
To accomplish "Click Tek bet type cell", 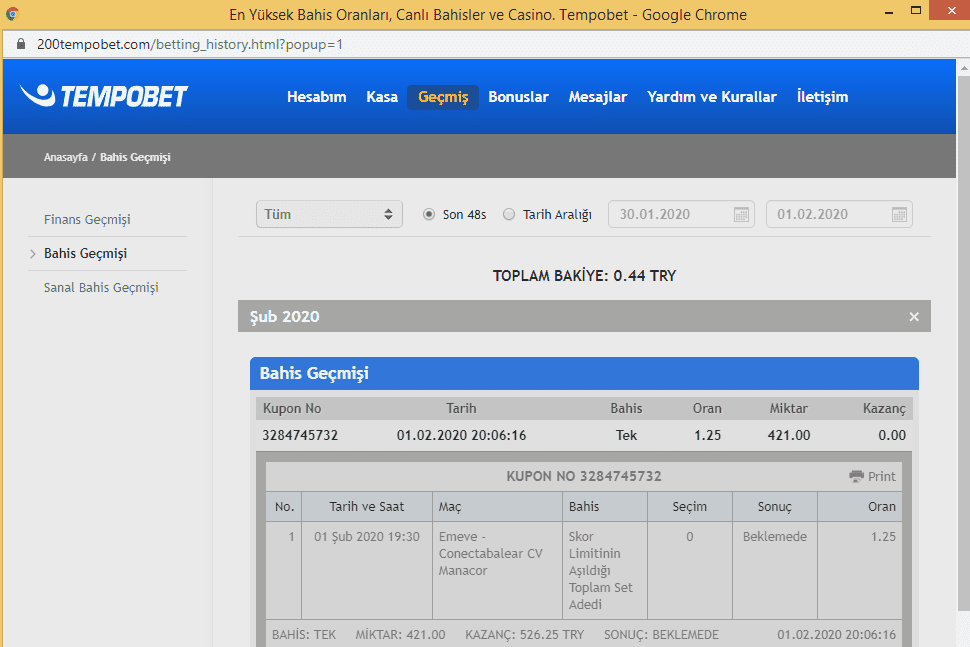I will point(626,435).
